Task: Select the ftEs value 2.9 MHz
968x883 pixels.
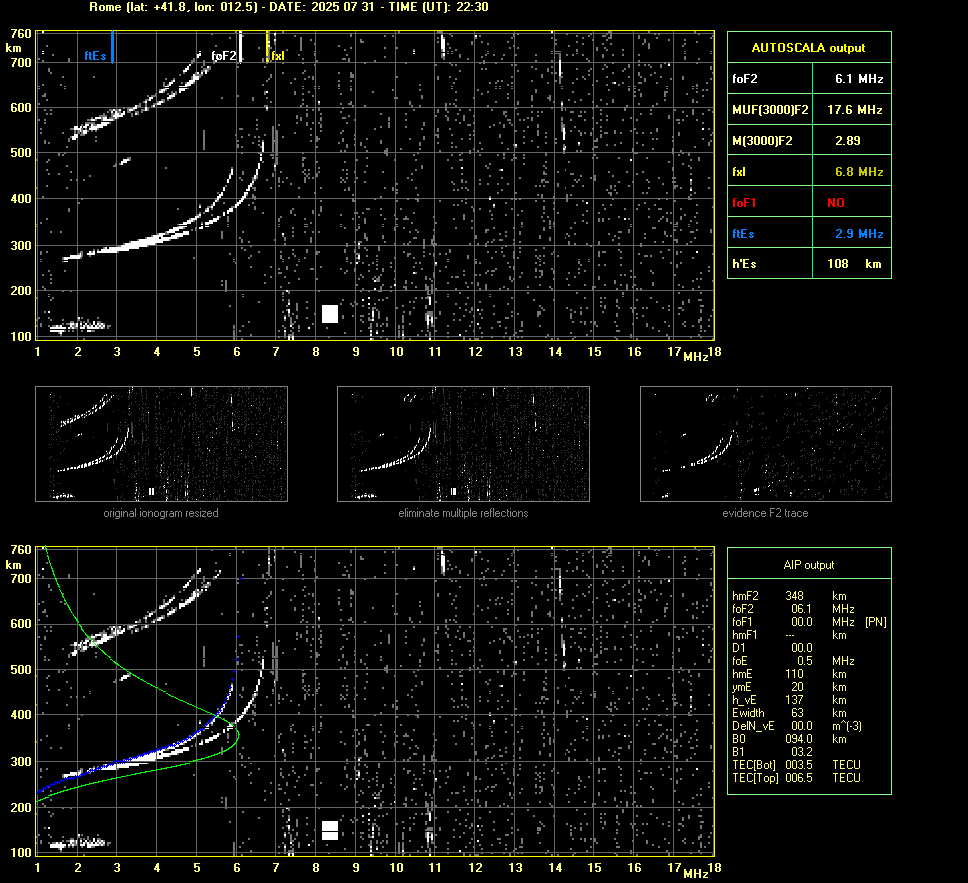Action: [x=859, y=233]
